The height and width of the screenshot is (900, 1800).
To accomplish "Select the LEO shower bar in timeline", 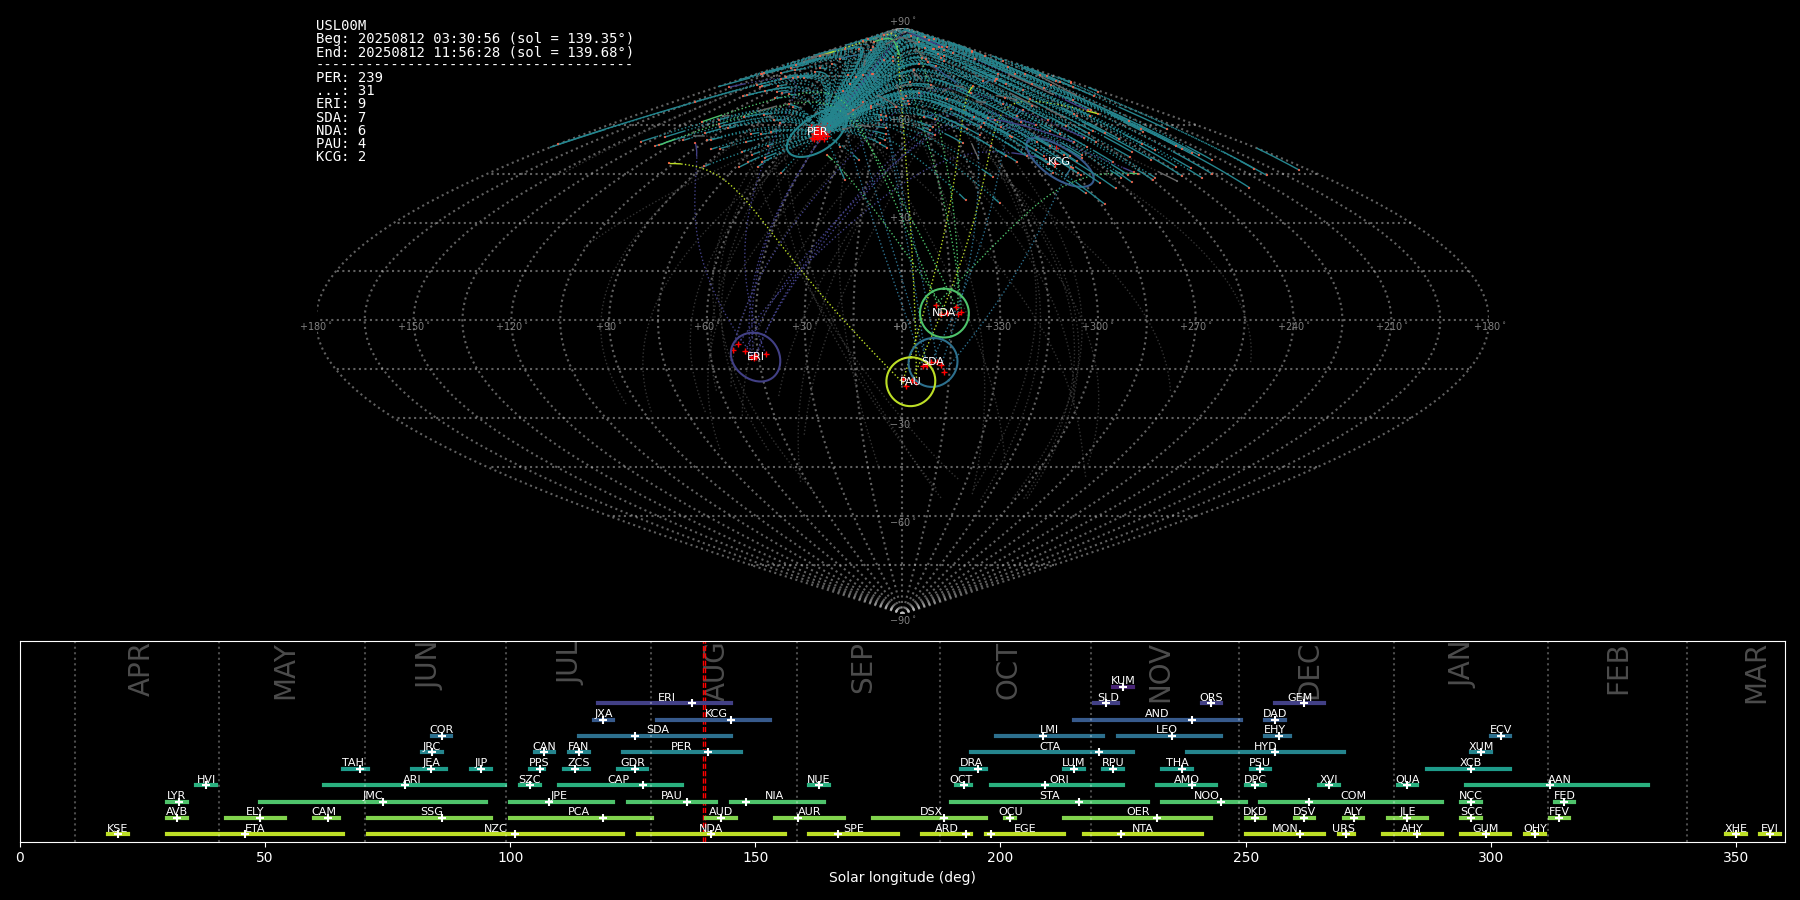I will pyautogui.click(x=1169, y=736).
